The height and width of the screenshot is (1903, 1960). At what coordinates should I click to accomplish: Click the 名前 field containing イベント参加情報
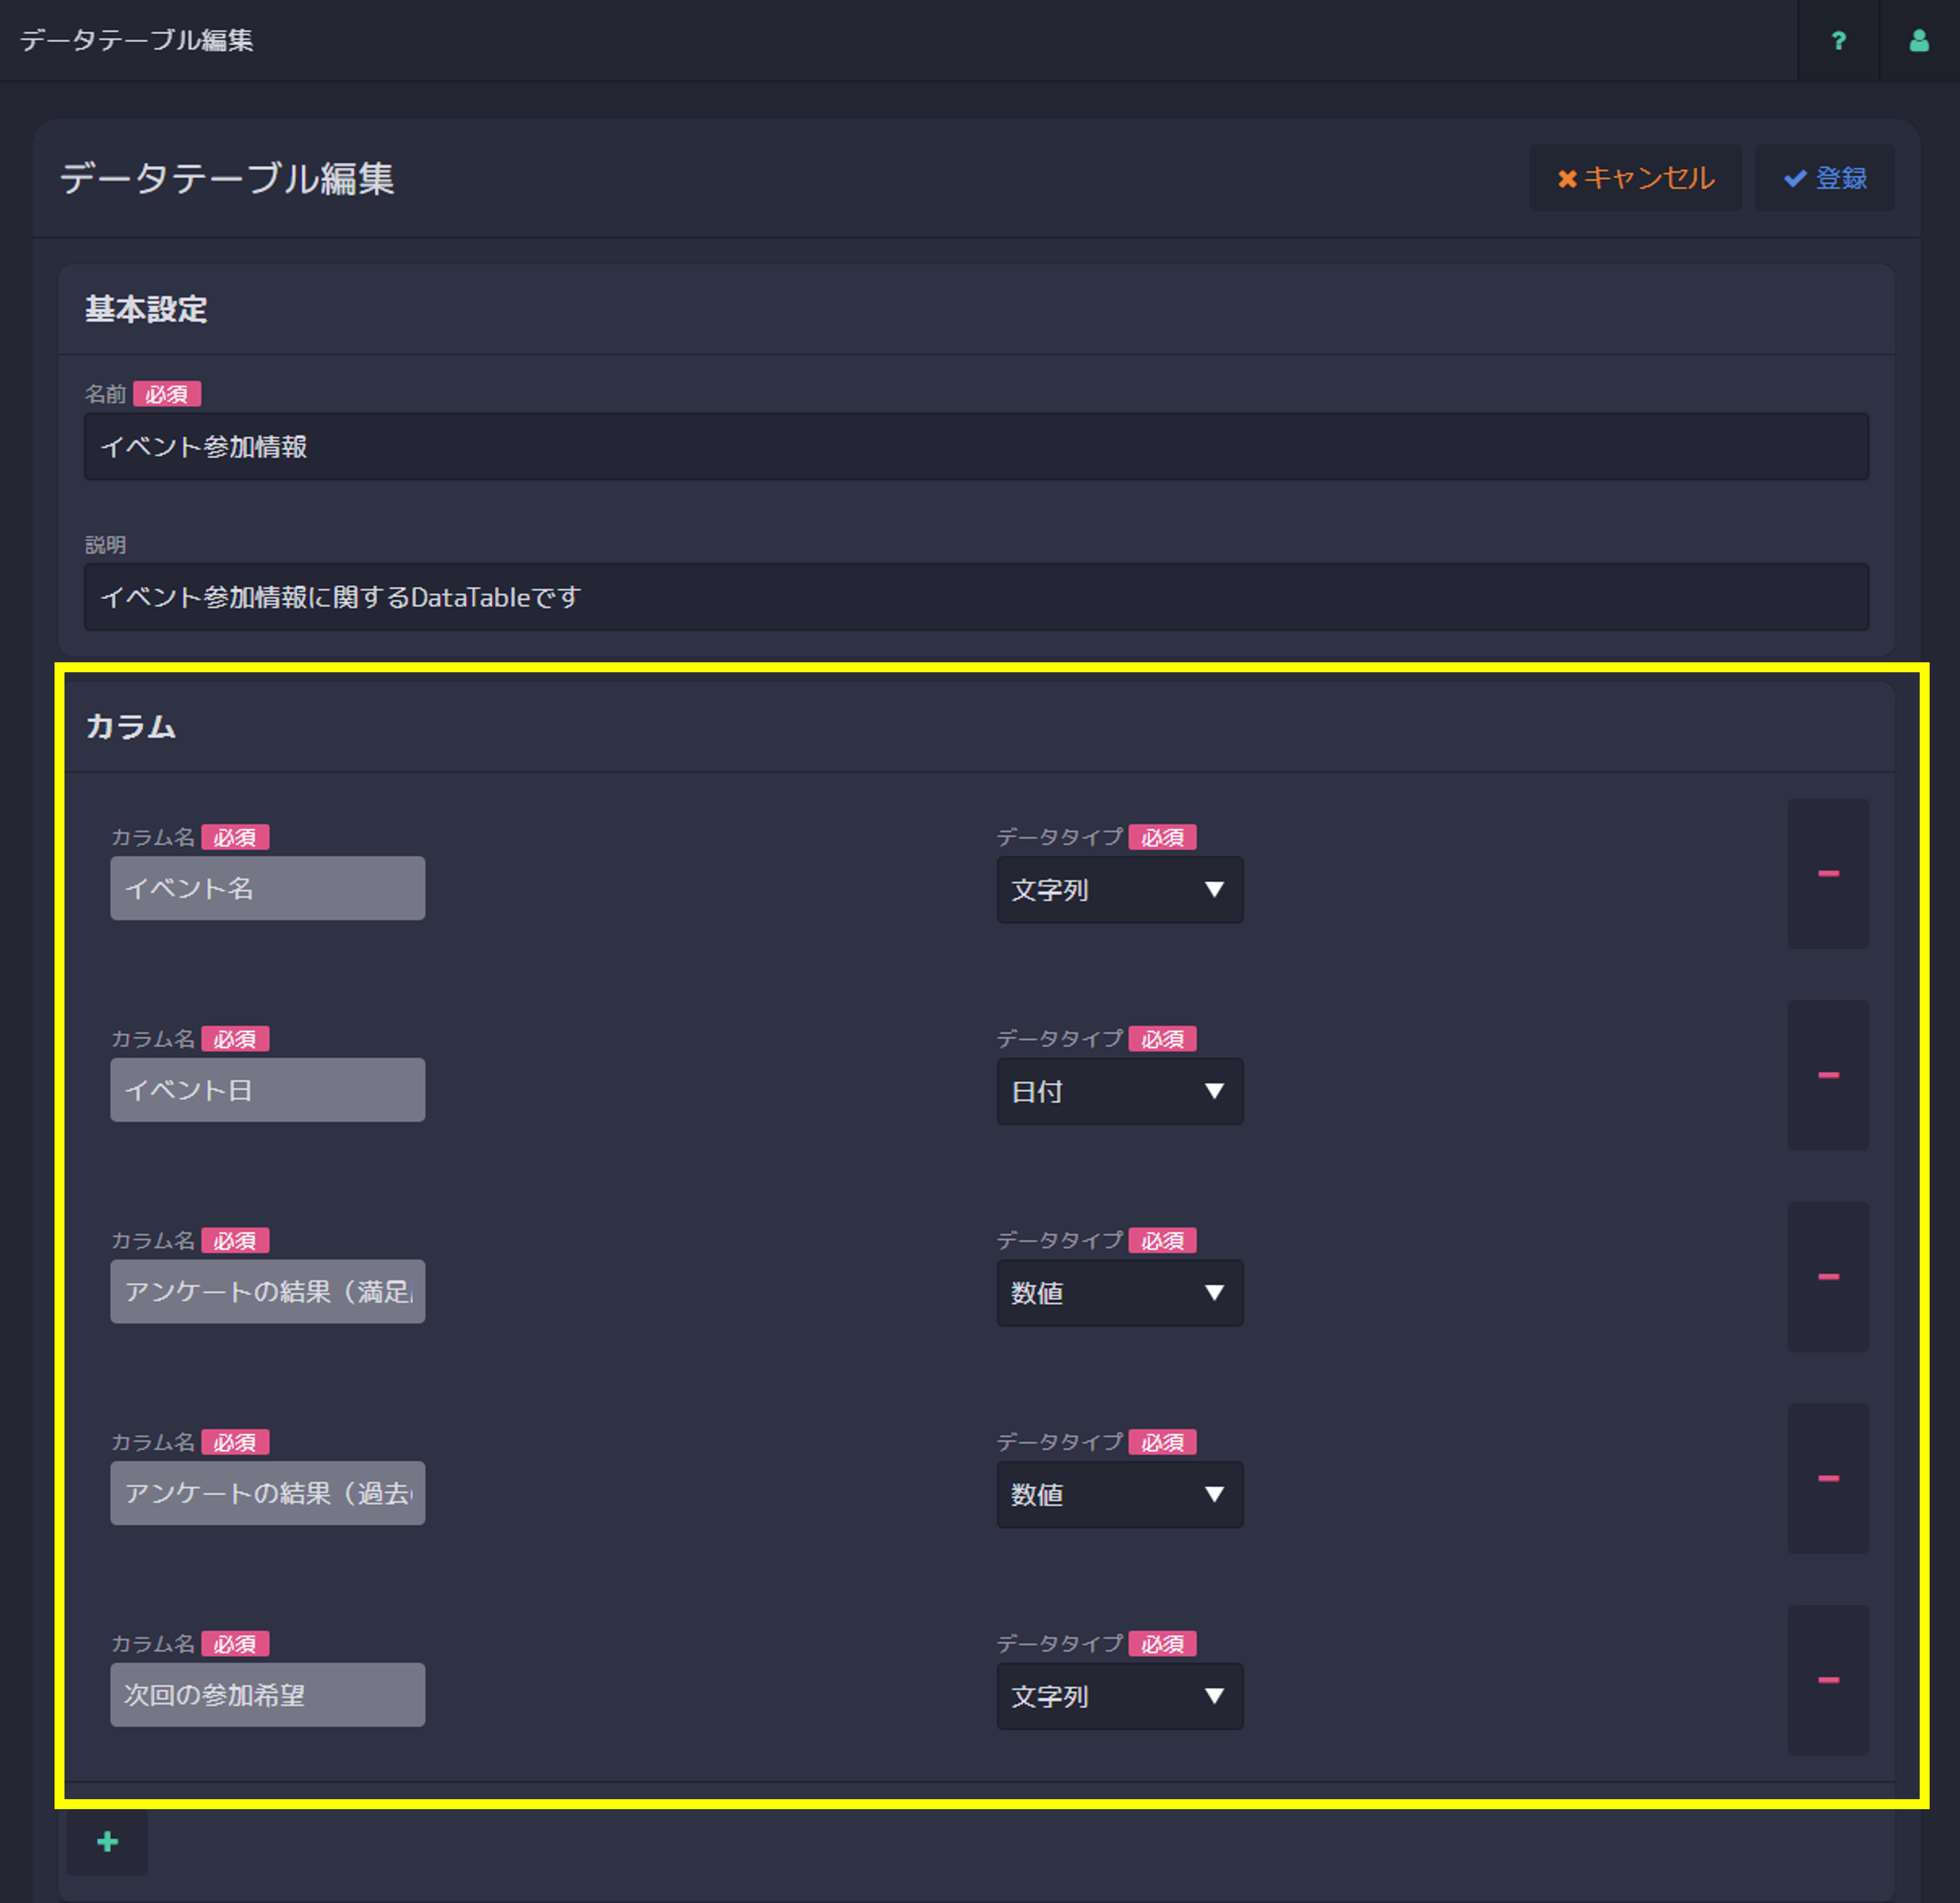pyautogui.click(x=976, y=447)
